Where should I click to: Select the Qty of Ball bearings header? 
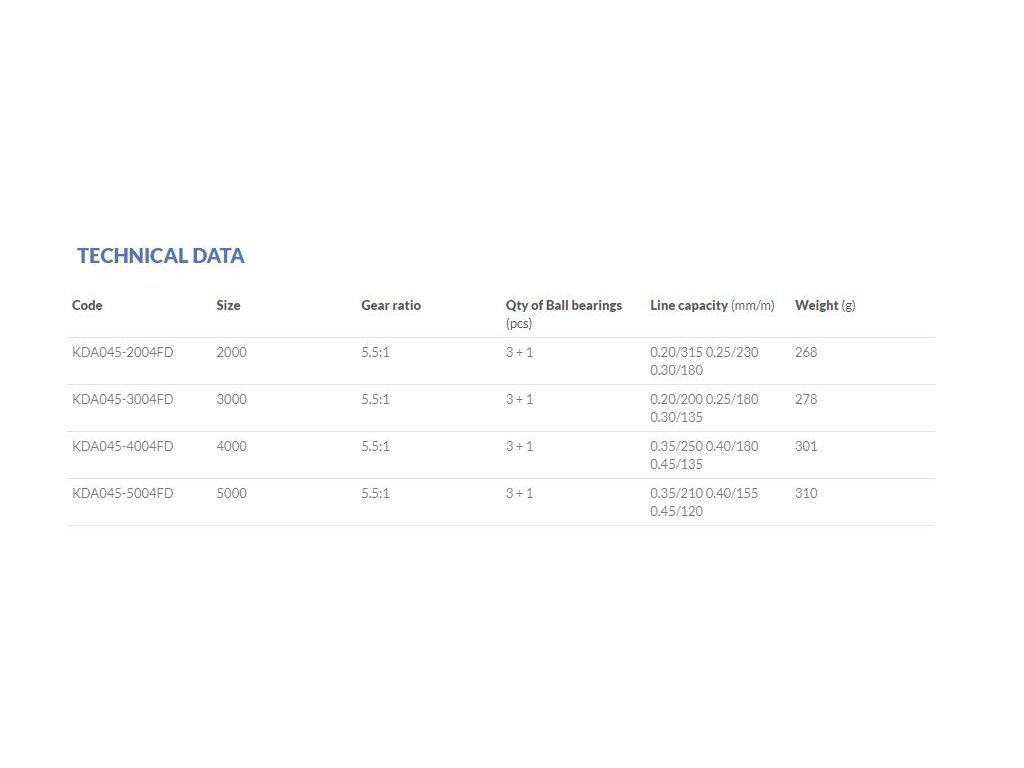(564, 313)
